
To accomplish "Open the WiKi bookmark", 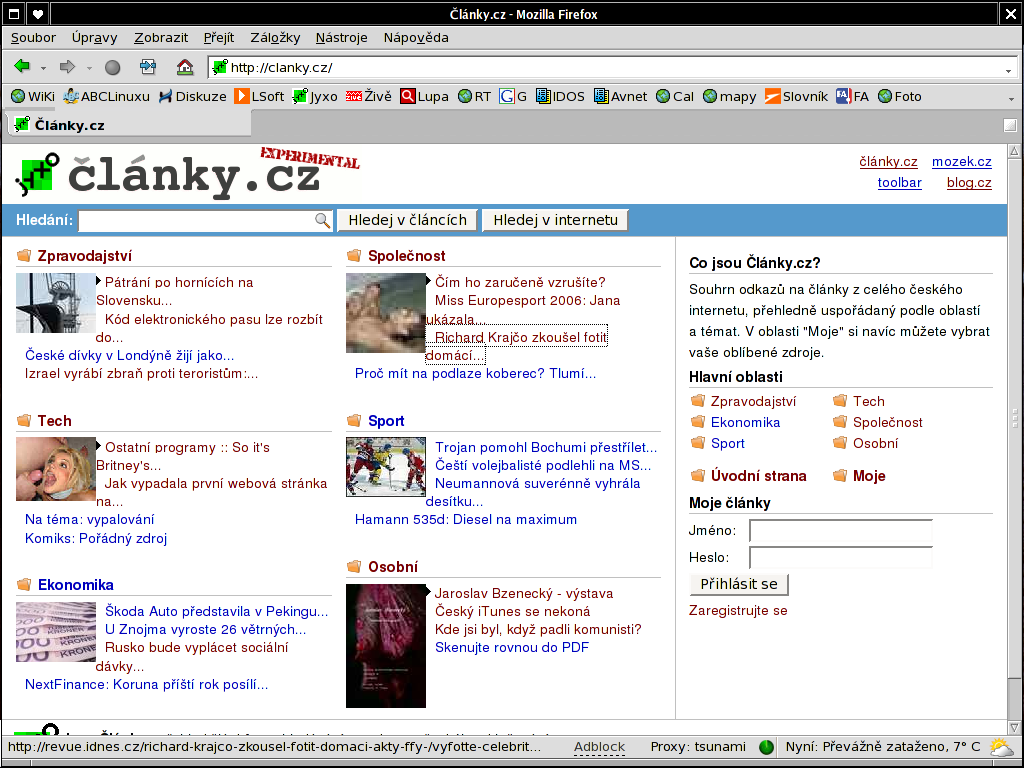I will 33,97.
